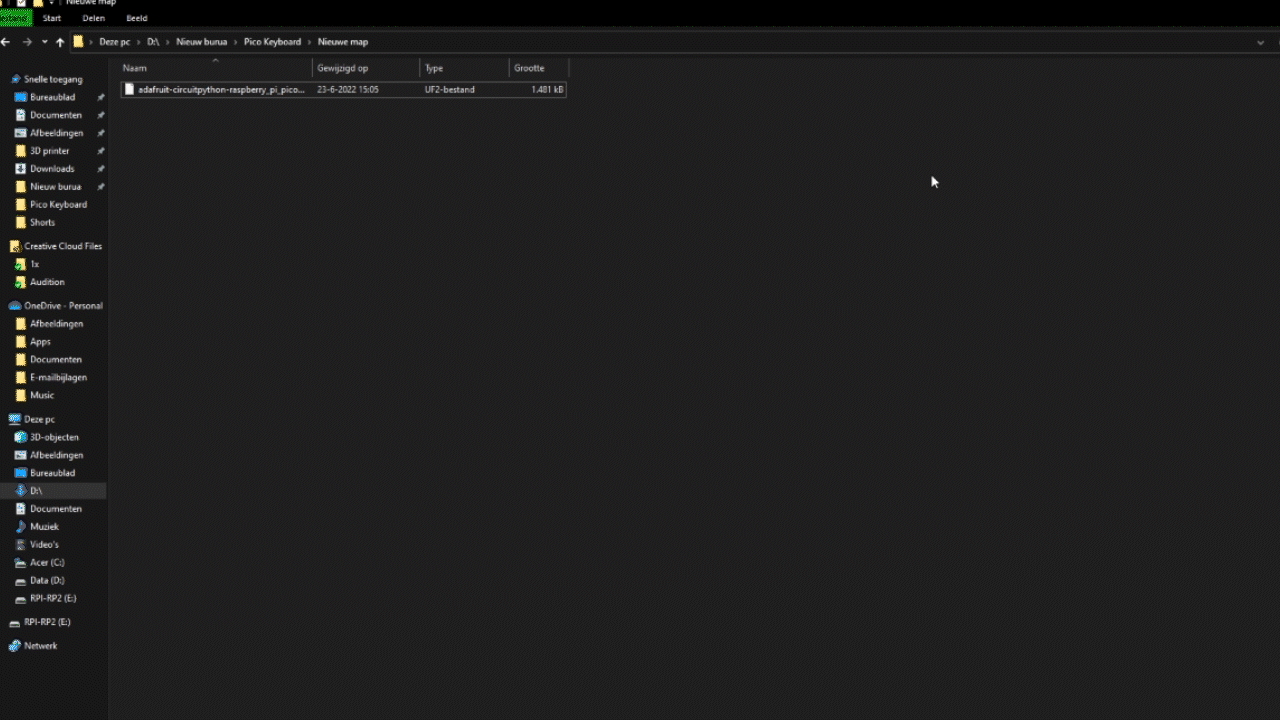This screenshot has width=1280, height=720.
Task: Switch to the Start ribbon tab
Action: point(52,18)
